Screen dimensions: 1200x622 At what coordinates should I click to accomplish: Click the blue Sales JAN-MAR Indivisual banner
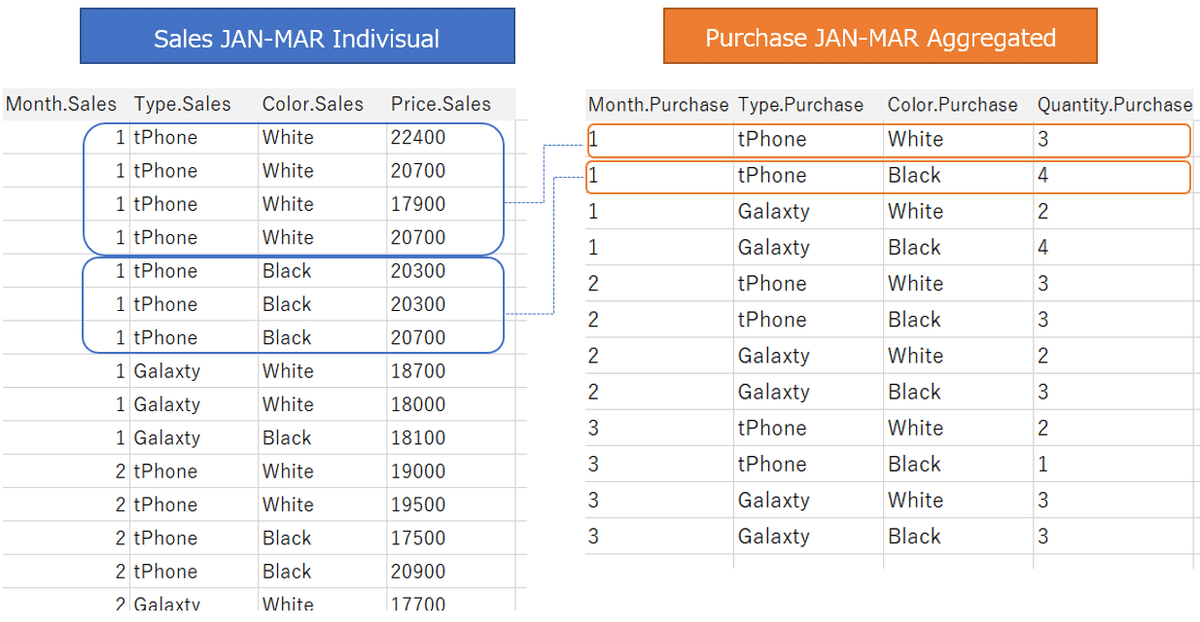click(x=297, y=37)
